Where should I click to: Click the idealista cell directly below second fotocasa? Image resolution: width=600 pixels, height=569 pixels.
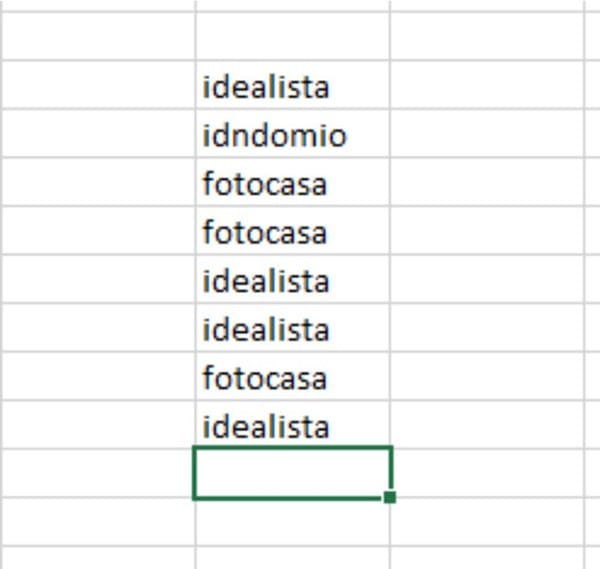[x=292, y=281]
